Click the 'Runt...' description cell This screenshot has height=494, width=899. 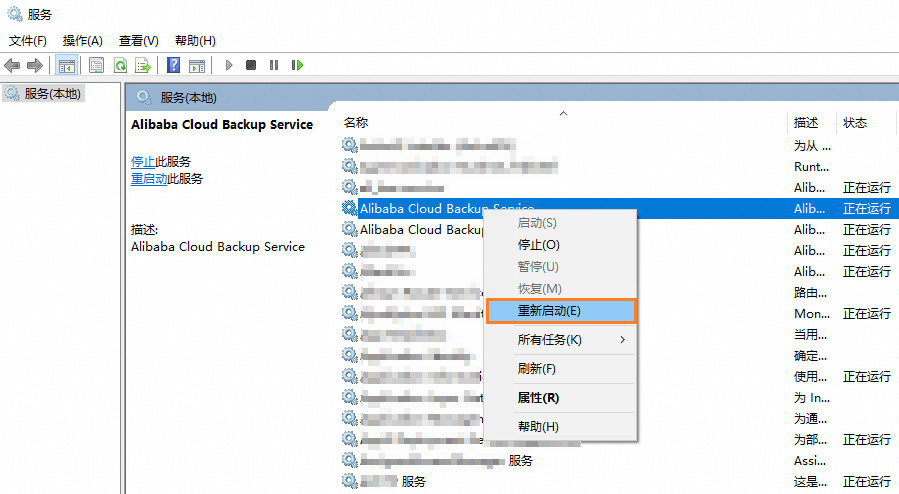811,167
